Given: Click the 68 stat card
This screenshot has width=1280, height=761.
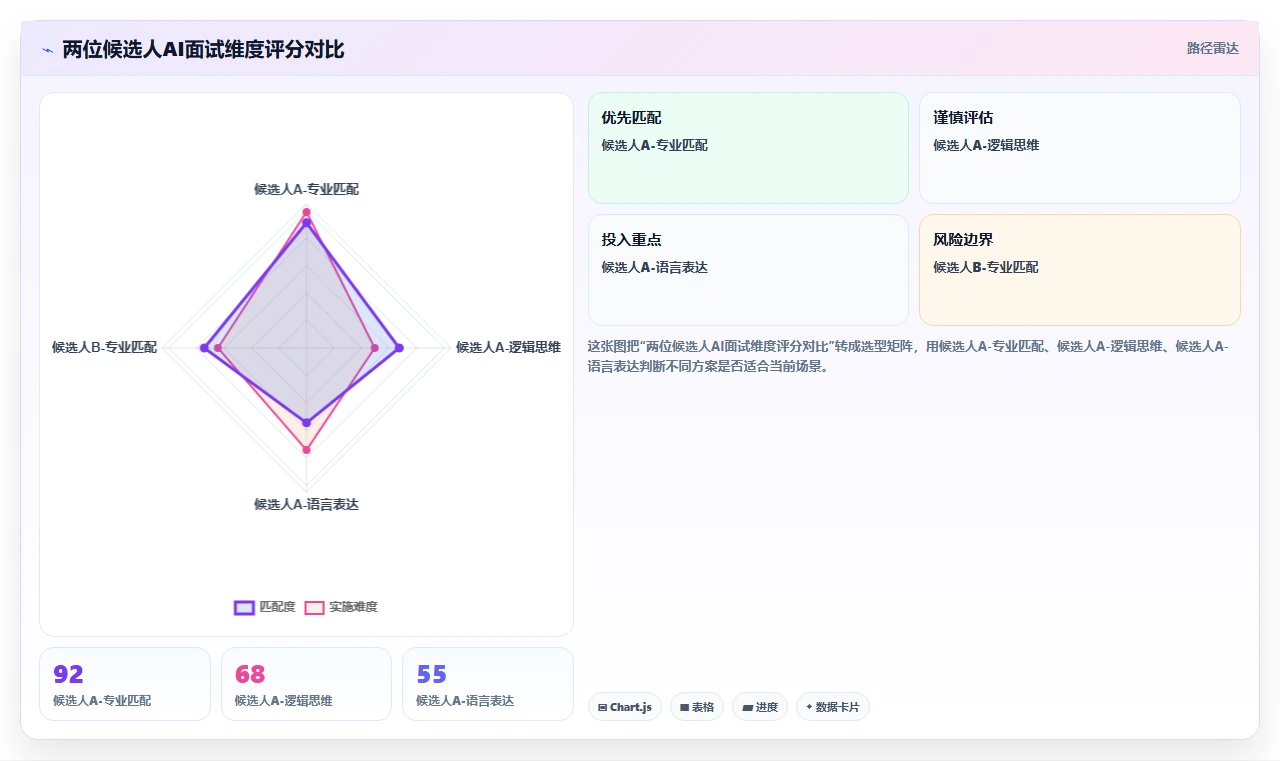Looking at the screenshot, I should click(306, 684).
